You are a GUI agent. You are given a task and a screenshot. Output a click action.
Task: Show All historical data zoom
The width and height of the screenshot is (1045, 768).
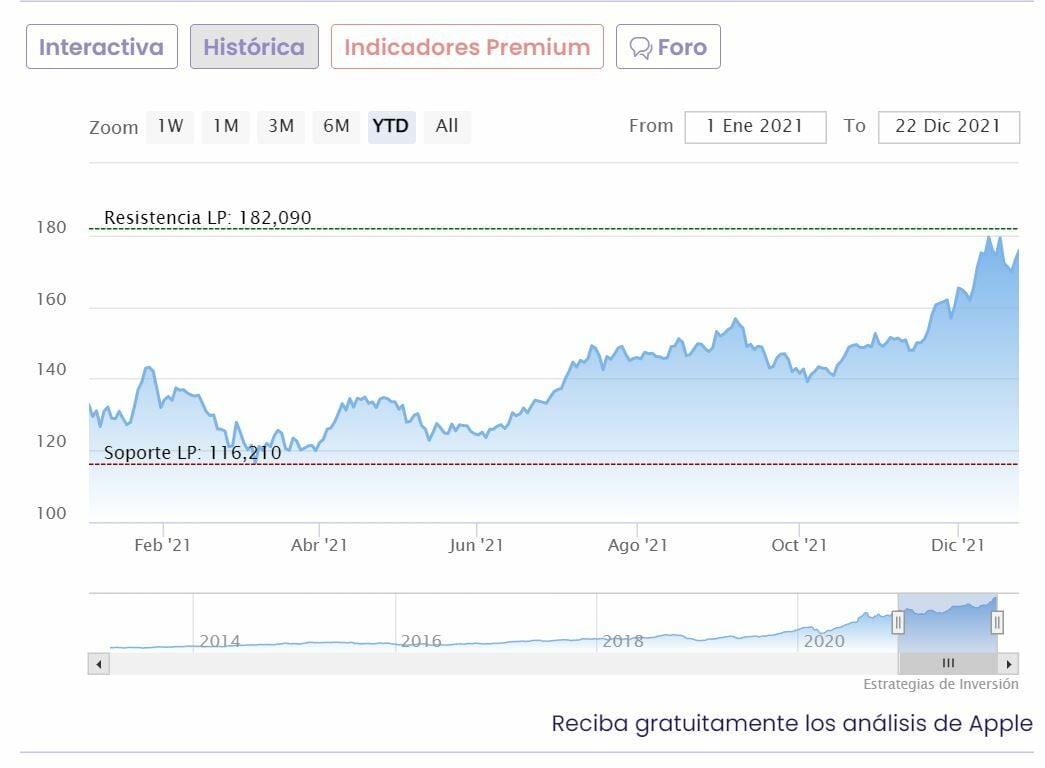pos(447,126)
